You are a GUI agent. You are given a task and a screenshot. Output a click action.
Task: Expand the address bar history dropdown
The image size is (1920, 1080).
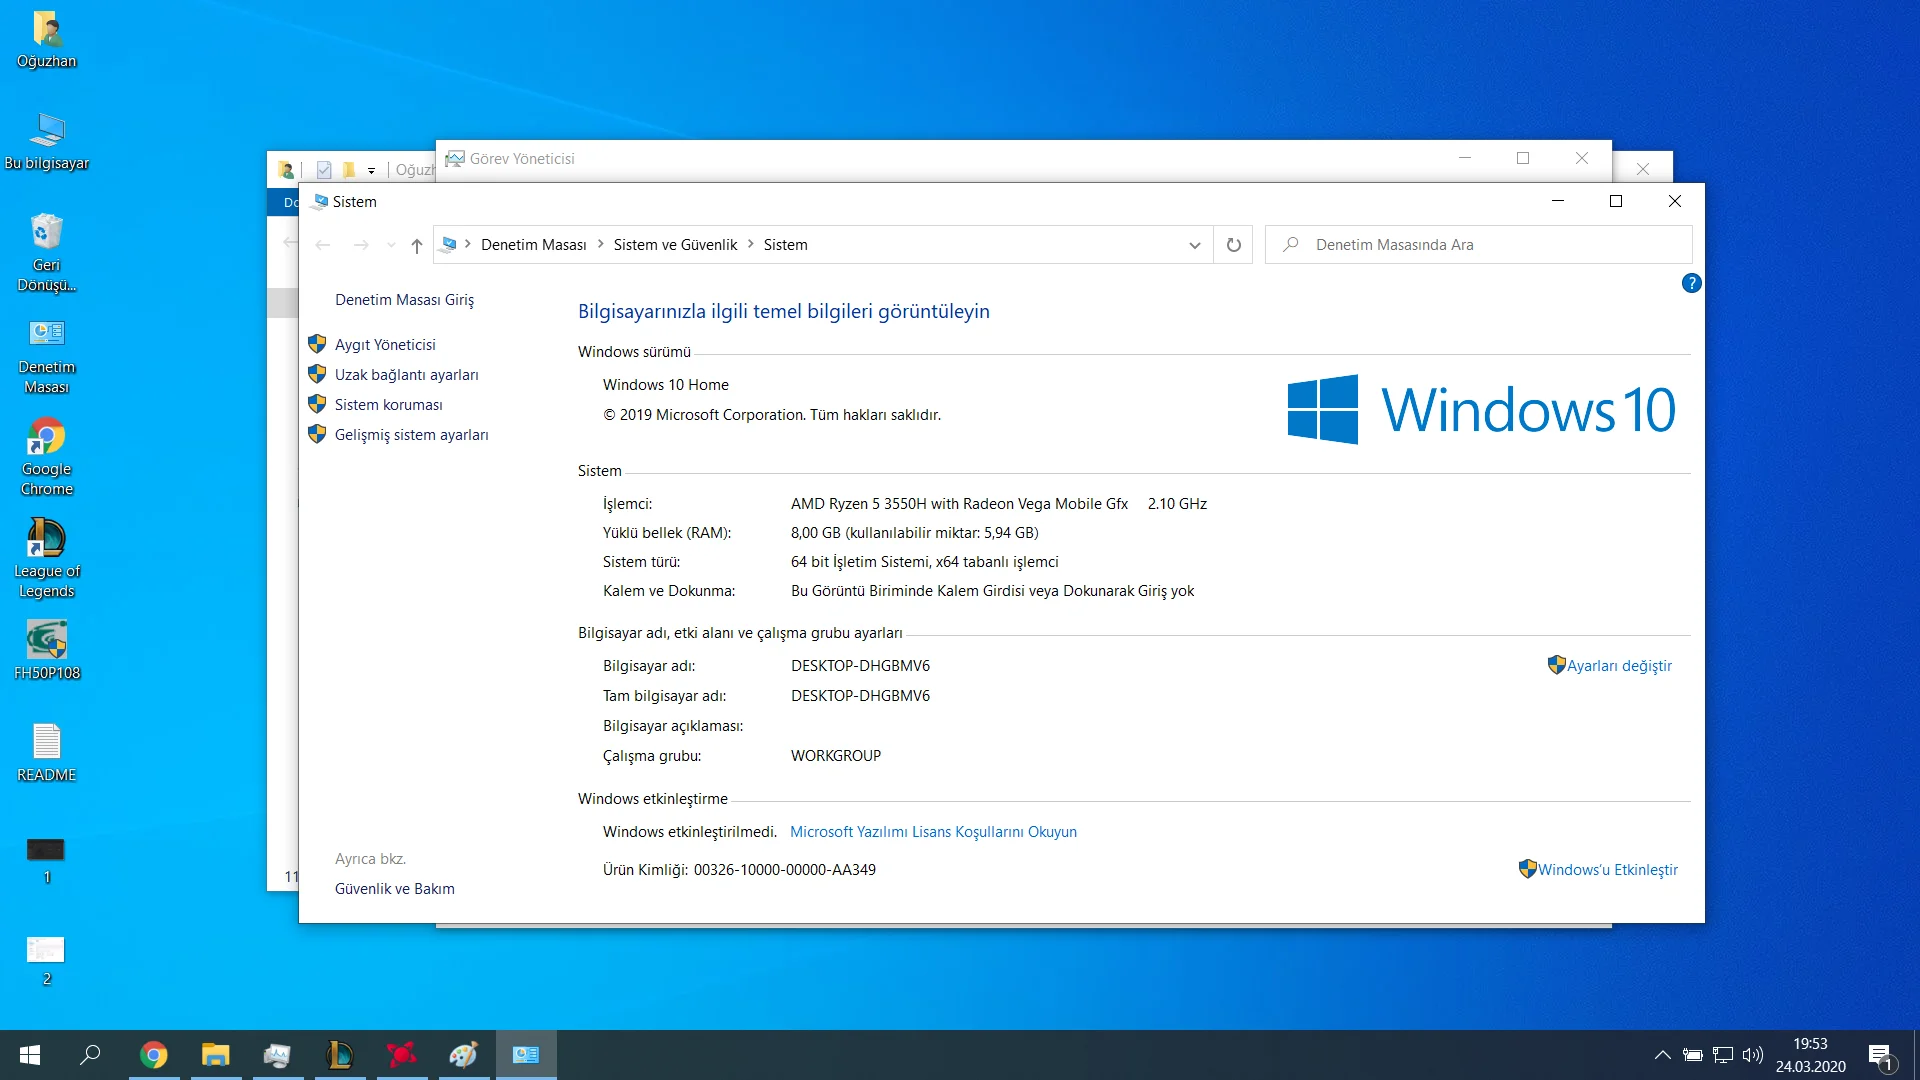(1194, 245)
